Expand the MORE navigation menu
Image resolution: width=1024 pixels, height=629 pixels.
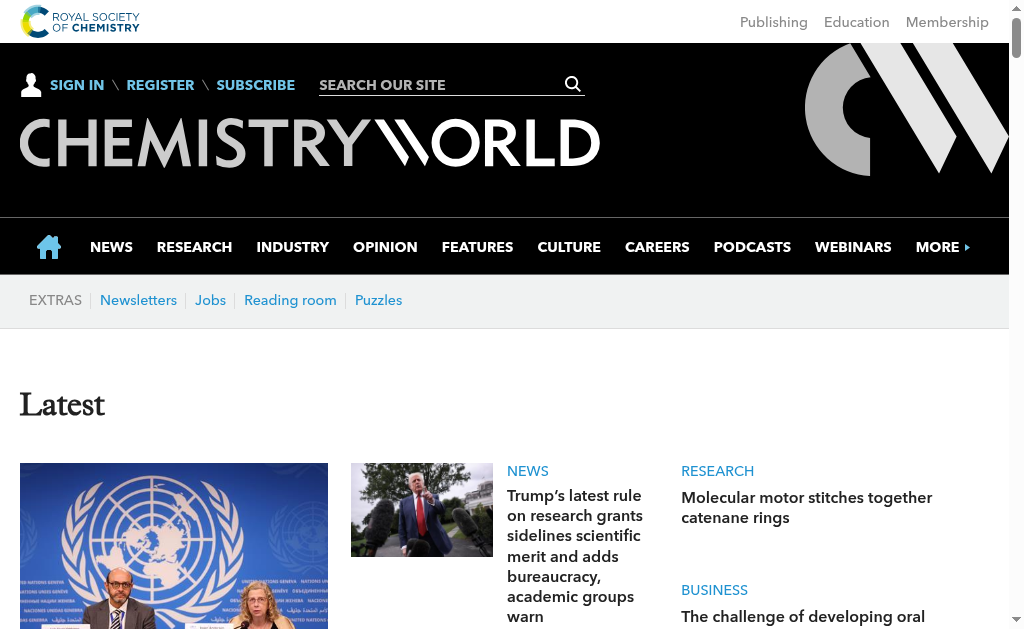click(x=942, y=247)
